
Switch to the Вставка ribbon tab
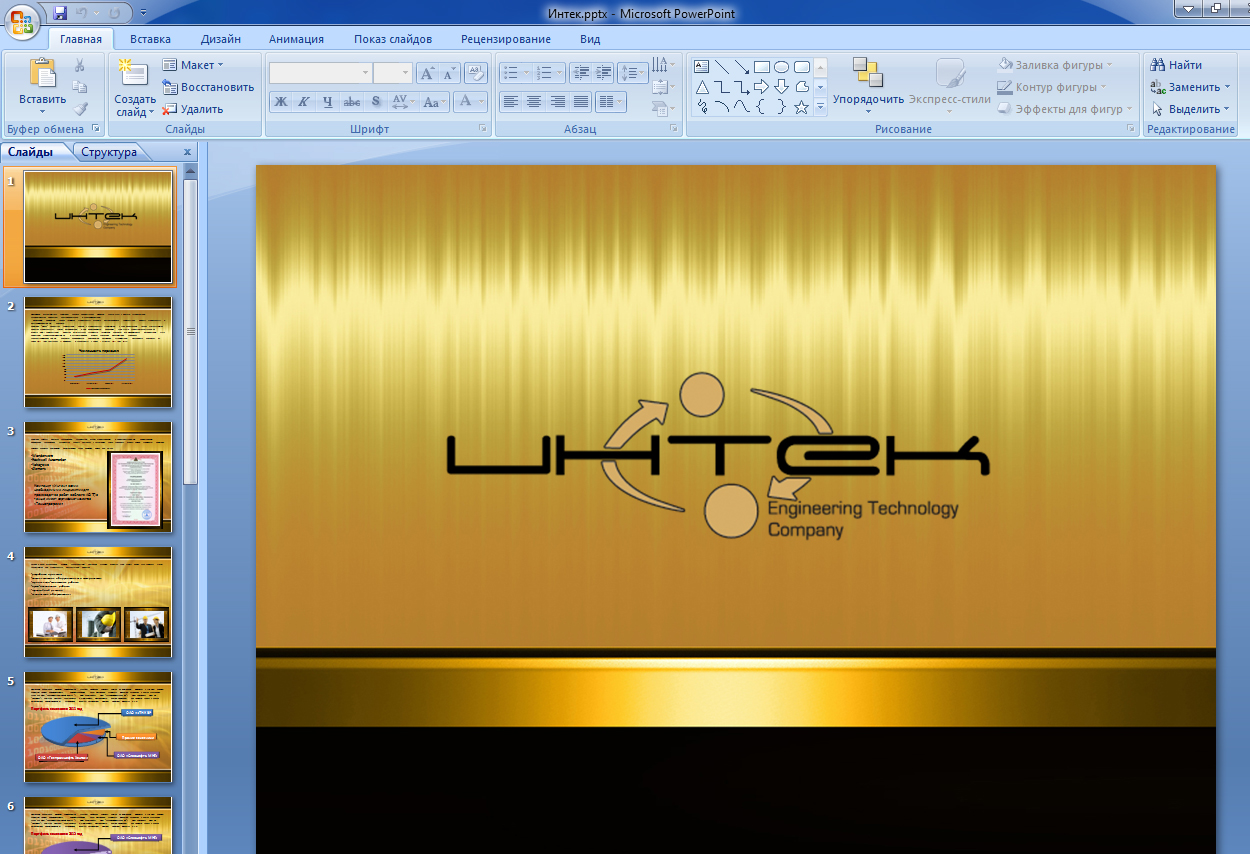point(150,39)
